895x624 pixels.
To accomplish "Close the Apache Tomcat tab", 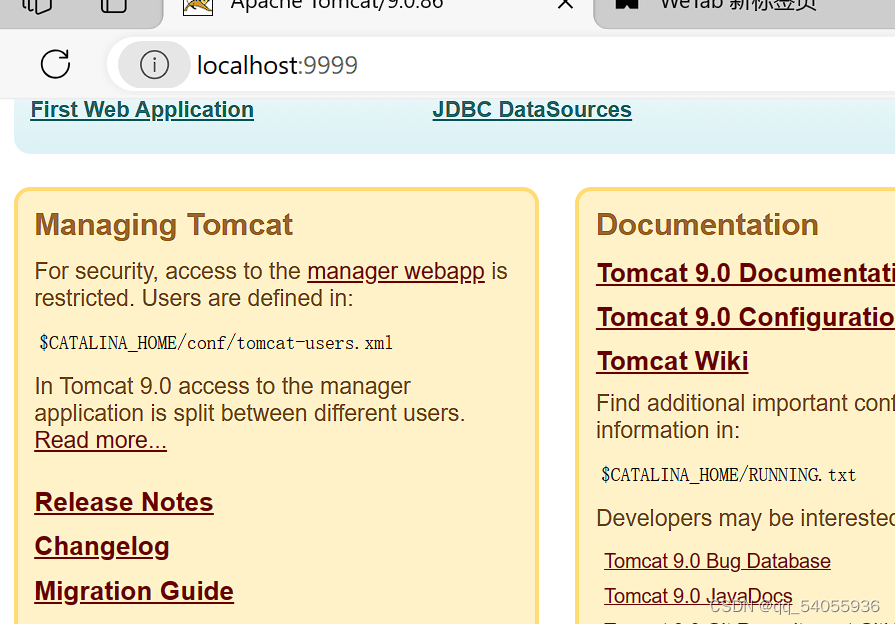I will click(x=565, y=7).
